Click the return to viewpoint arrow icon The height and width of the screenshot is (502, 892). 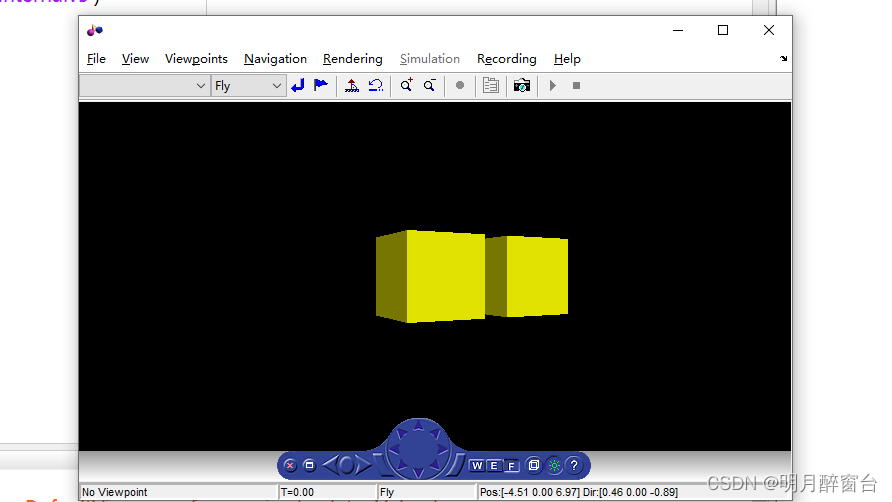pos(298,85)
